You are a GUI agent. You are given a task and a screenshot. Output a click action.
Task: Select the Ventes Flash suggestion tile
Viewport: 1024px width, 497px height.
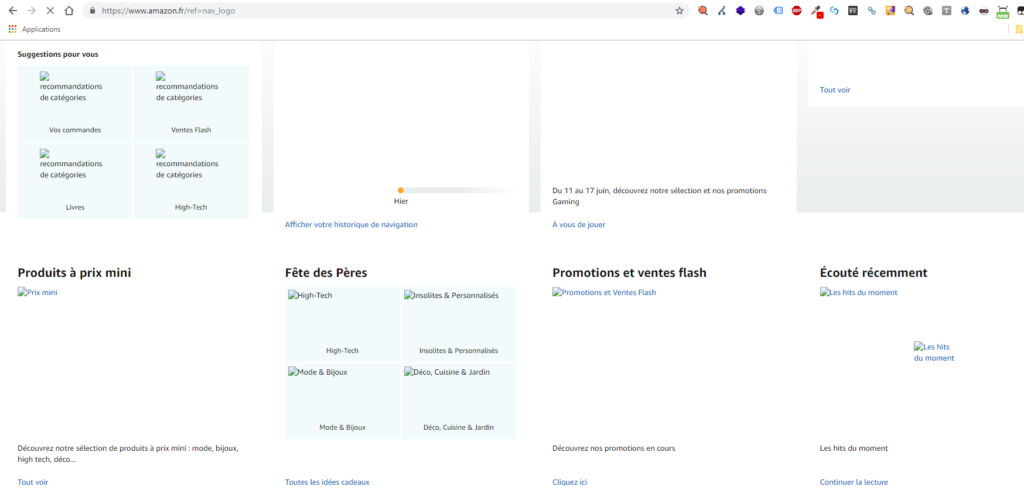click(191, 103)
